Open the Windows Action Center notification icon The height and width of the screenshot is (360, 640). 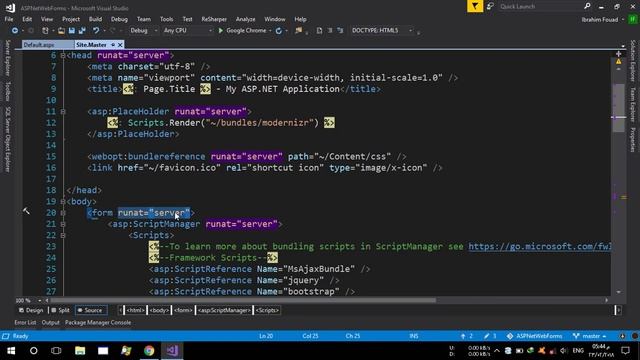(625, 351)
